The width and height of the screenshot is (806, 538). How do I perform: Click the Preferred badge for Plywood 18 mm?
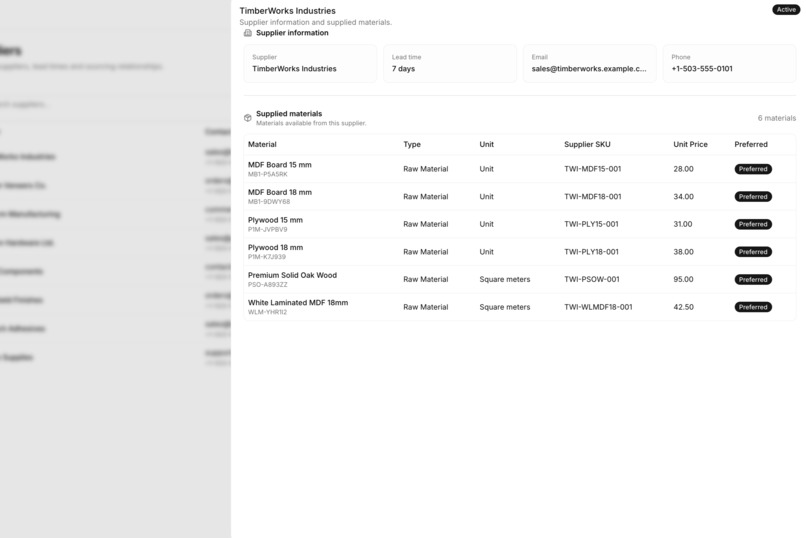coord(753,252)
